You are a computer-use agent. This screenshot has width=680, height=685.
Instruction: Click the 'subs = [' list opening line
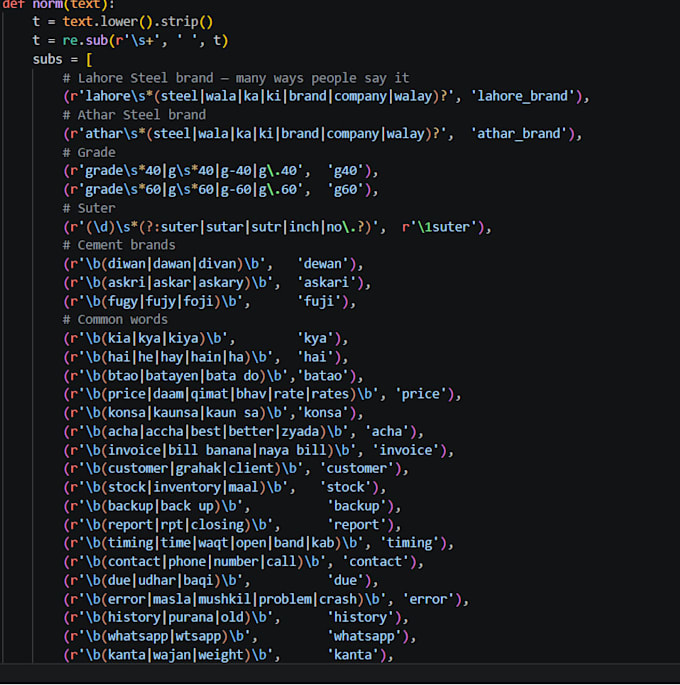[x=62, y=59]
